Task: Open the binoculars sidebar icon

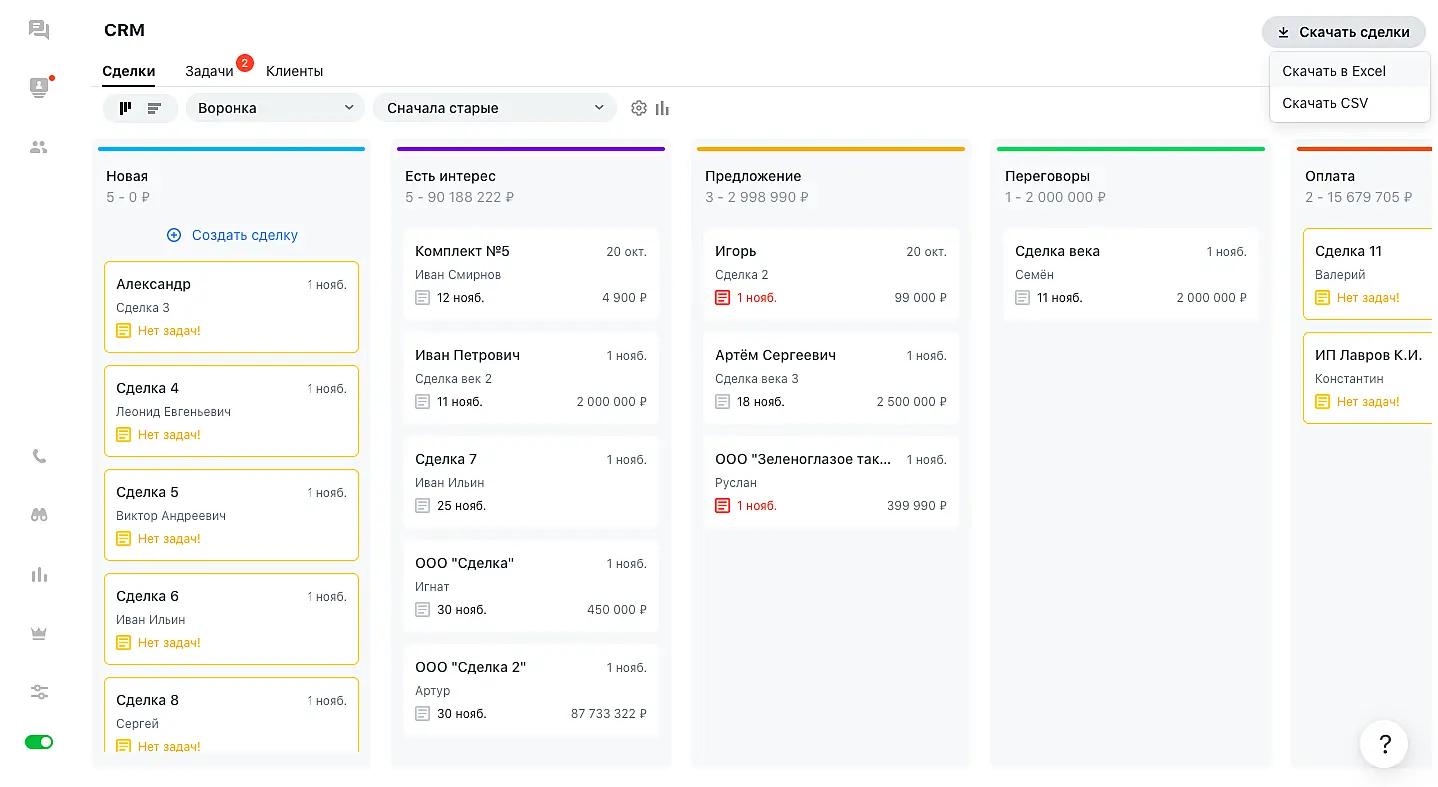Action: [39, 515]
